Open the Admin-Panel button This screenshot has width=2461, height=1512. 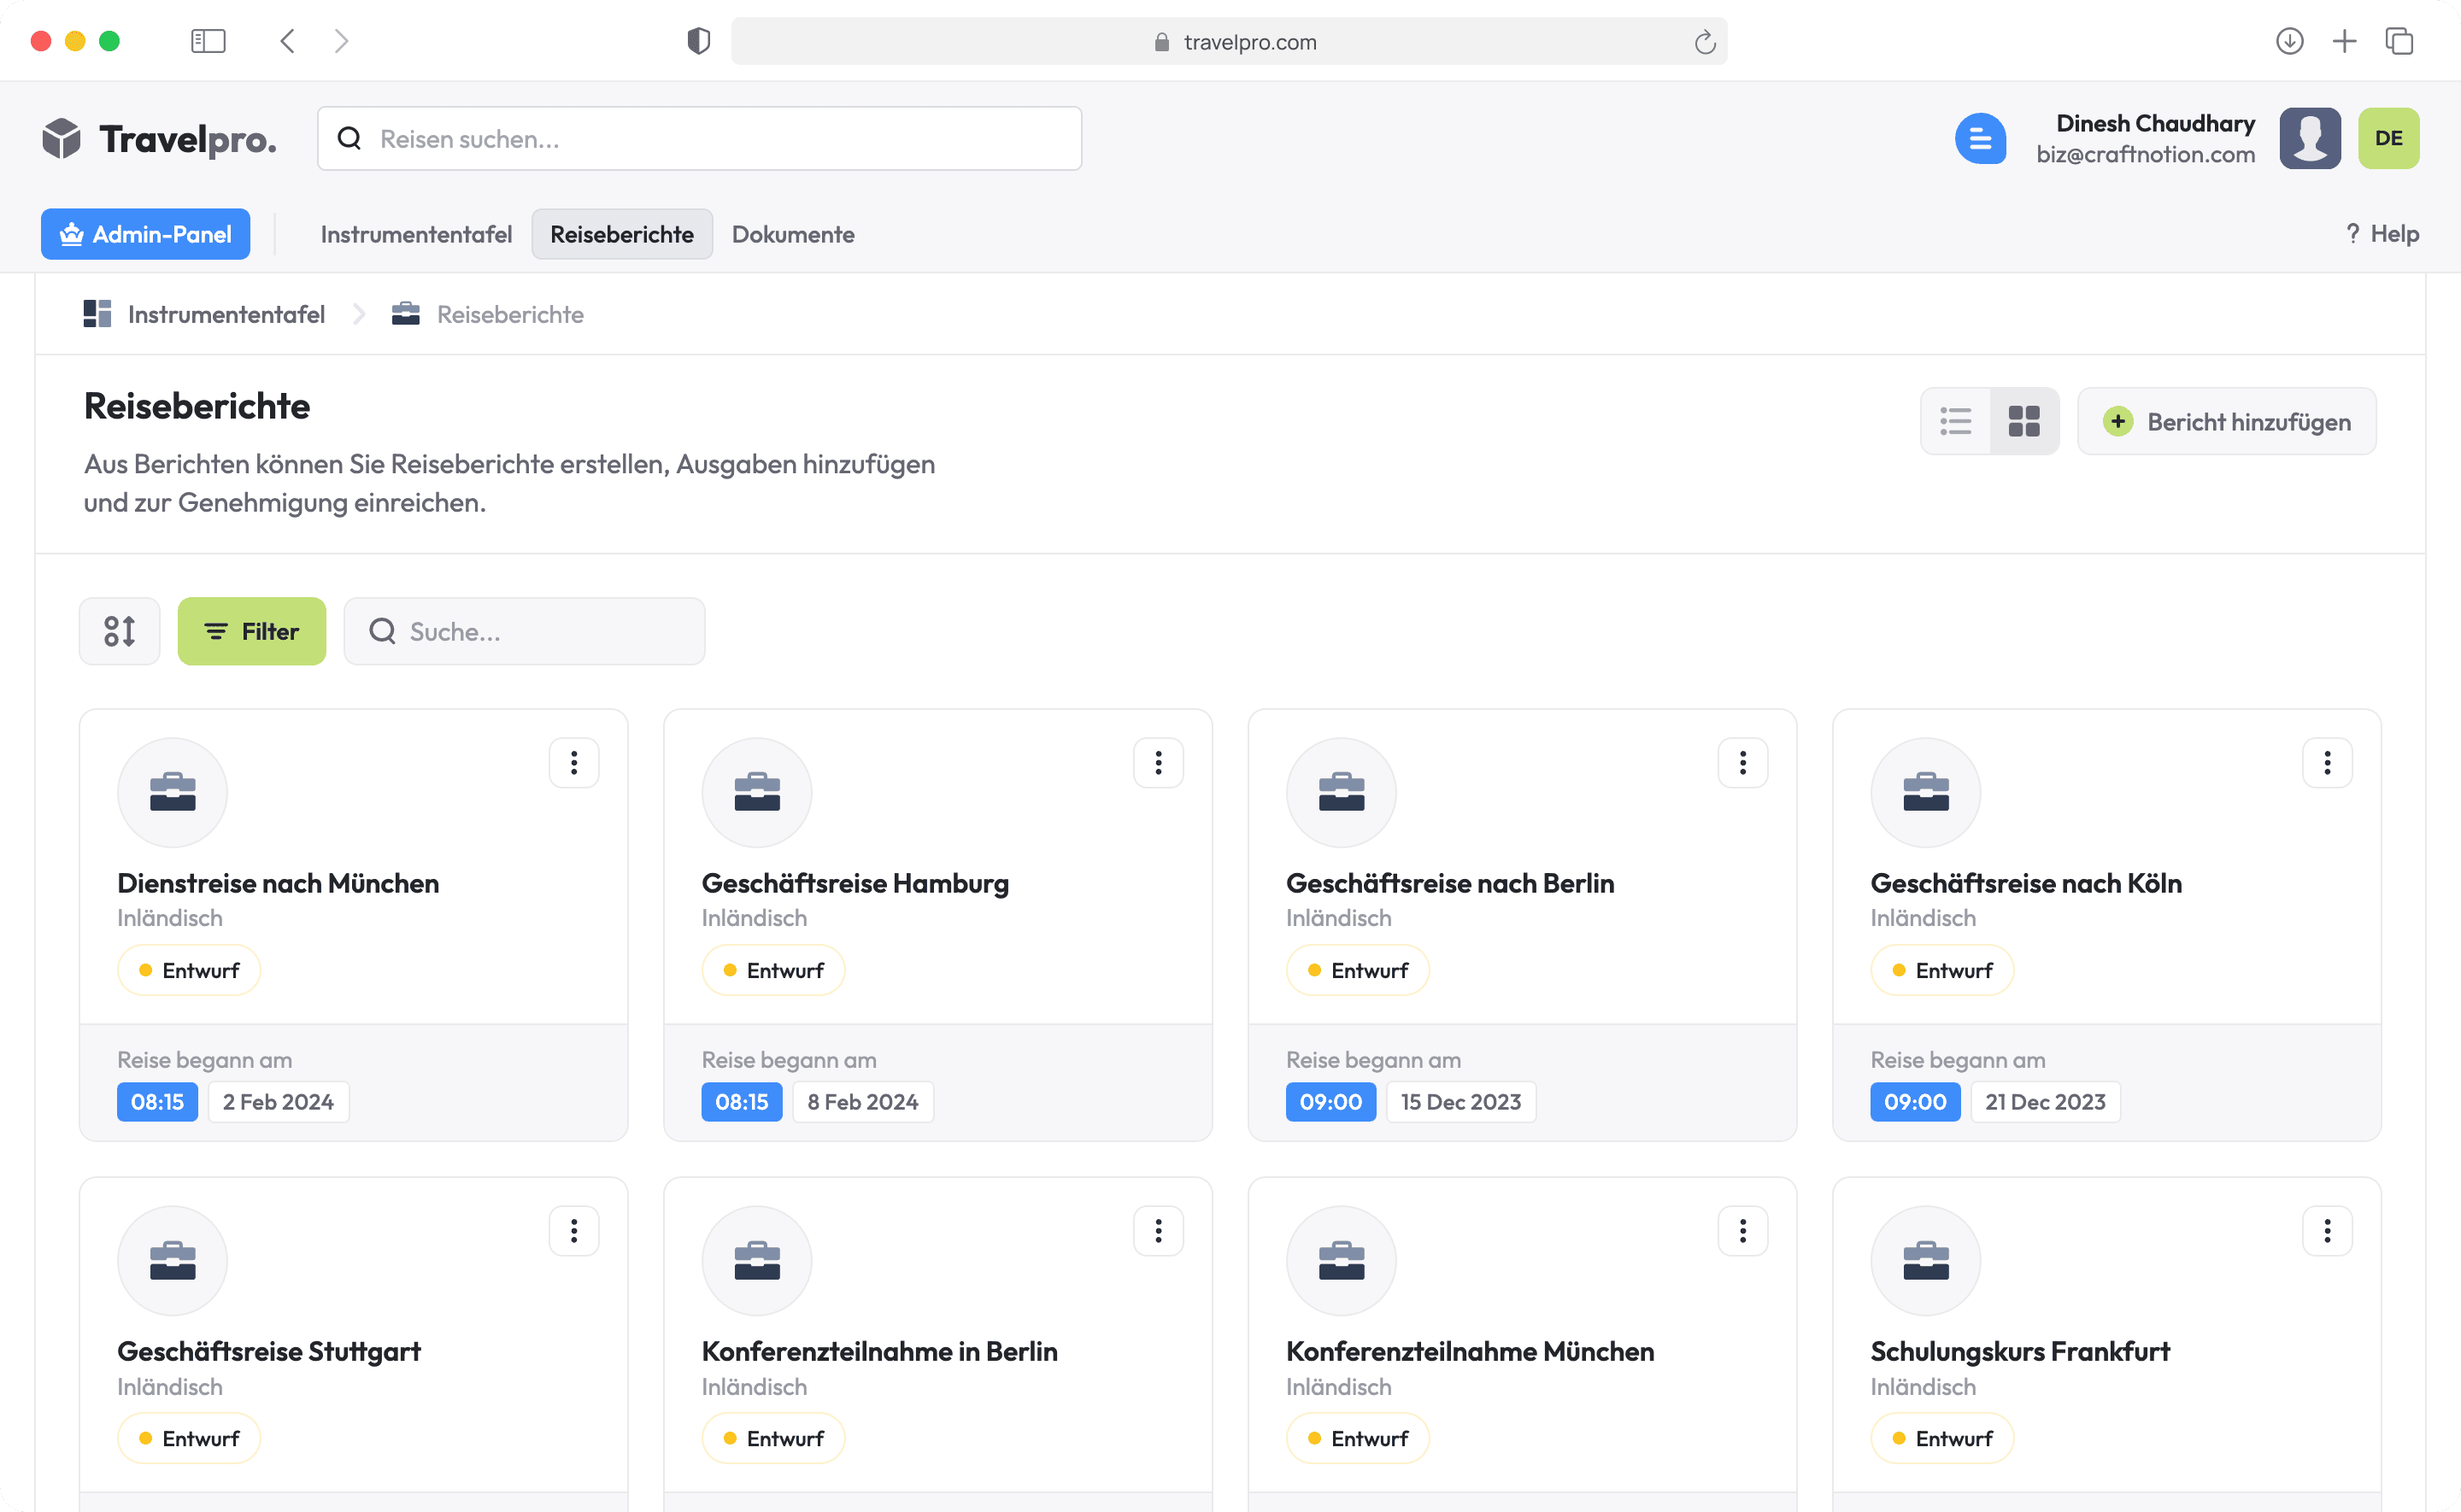click(x=145, y=234)
